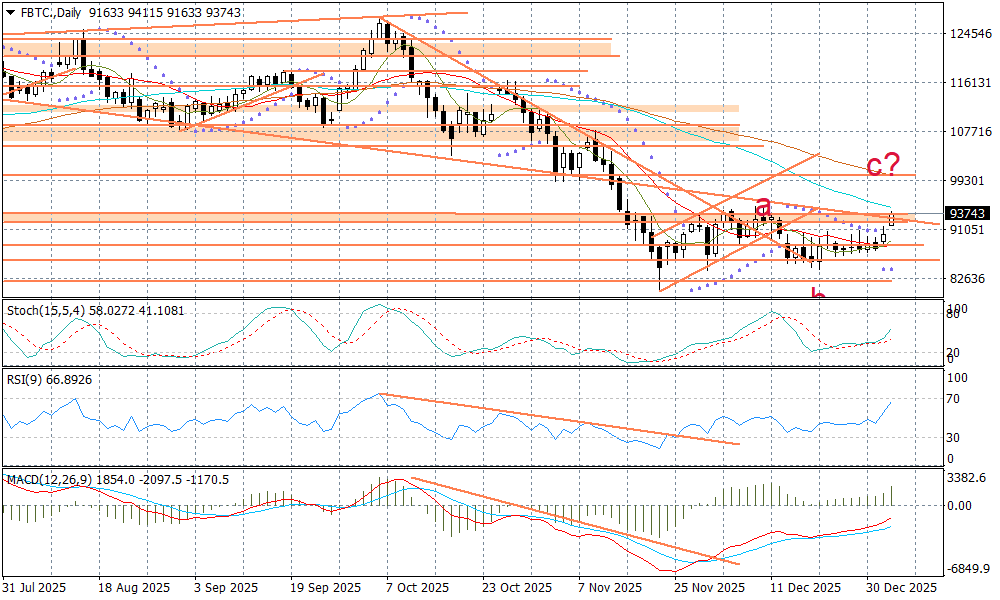Click the 124546 price axis level
Screen dimensions: 1000x600
pyautogui.click(x=967, y=34)
